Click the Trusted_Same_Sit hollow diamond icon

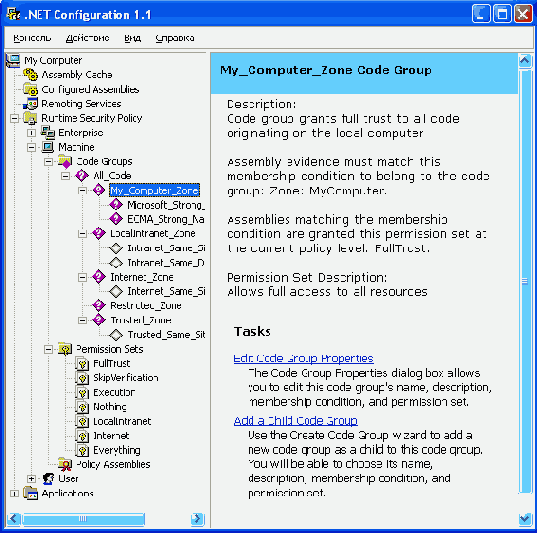(x=116, y=335)
